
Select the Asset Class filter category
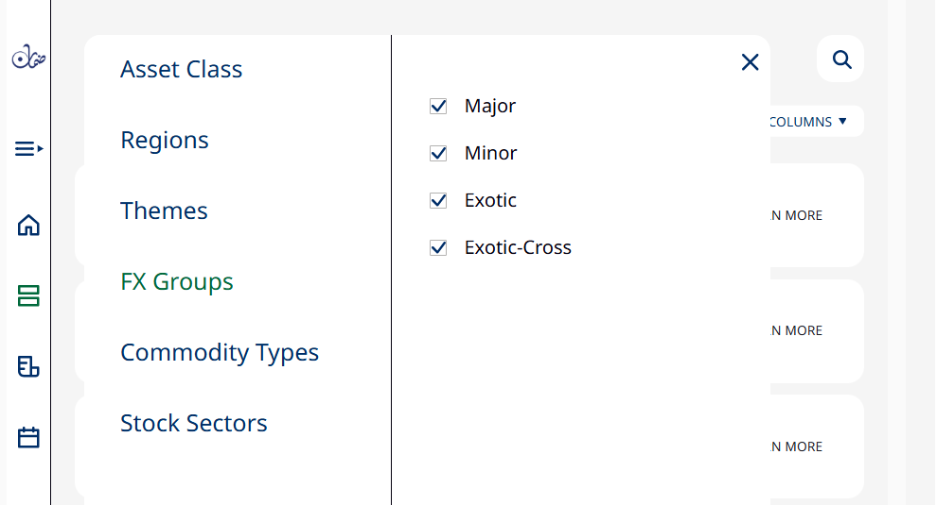[x=181, y=69]
